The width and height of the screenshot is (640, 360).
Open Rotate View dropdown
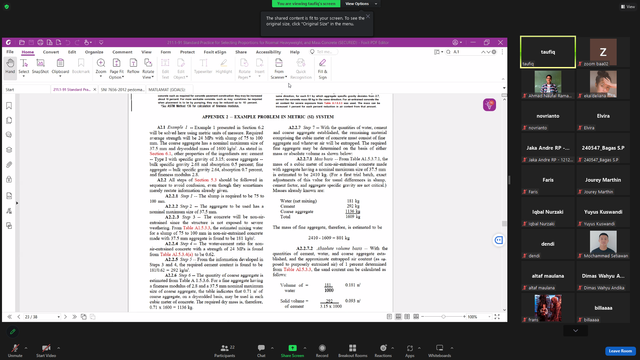[148, 68]
